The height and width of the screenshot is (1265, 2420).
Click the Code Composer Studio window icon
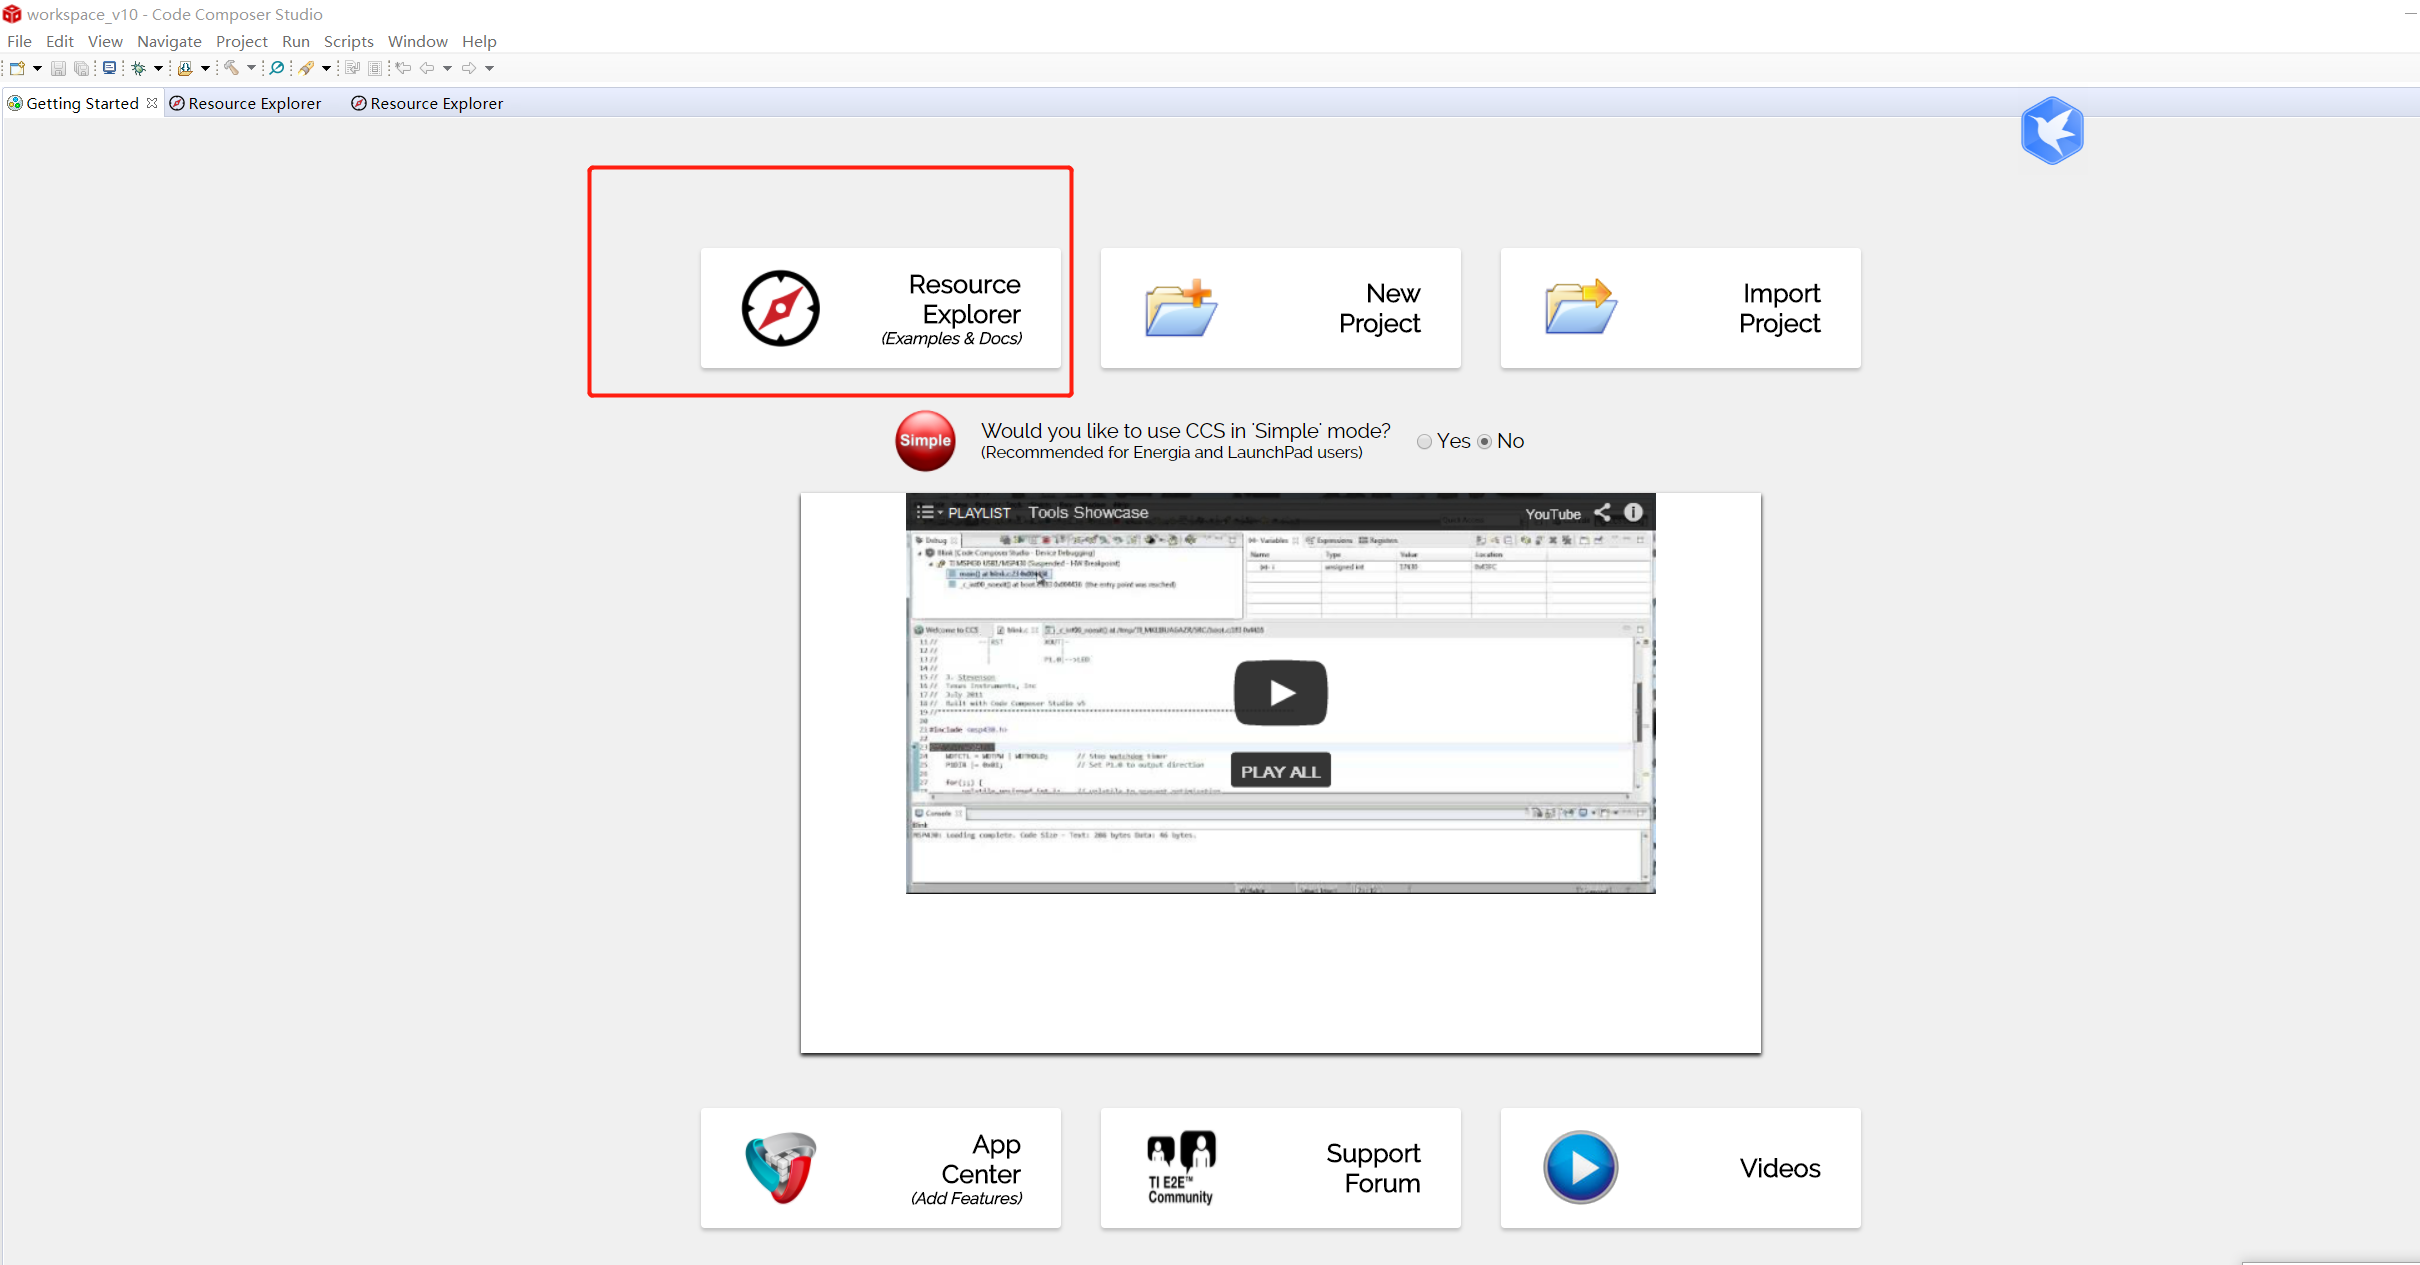[x=12, y=14]
